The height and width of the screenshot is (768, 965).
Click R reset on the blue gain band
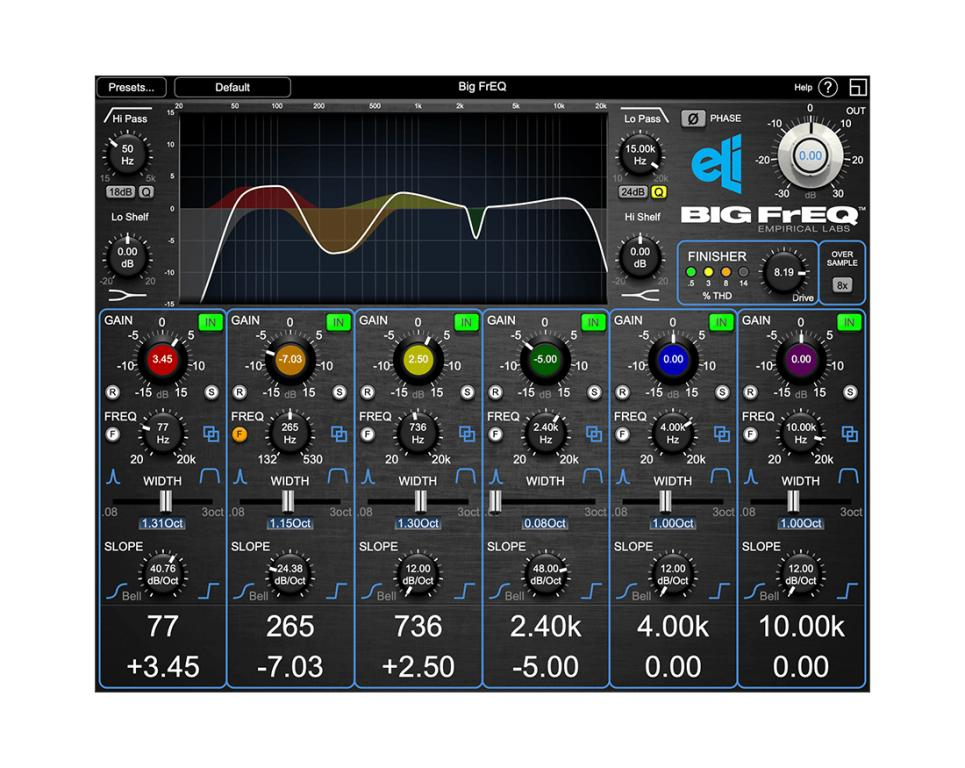pyautogui.click(x=623, y=392)
